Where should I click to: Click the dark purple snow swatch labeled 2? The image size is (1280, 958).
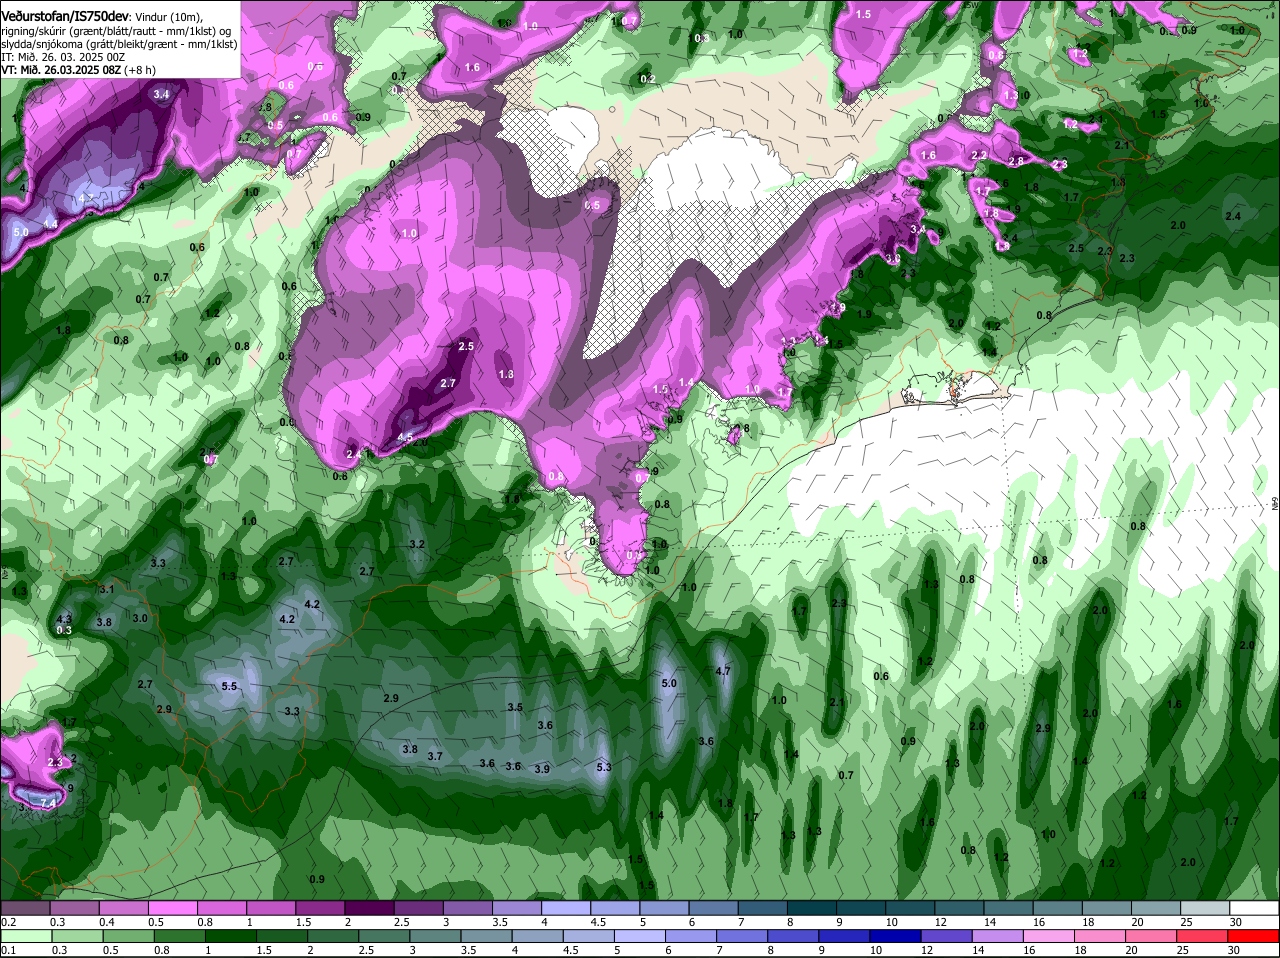point(369,908)
